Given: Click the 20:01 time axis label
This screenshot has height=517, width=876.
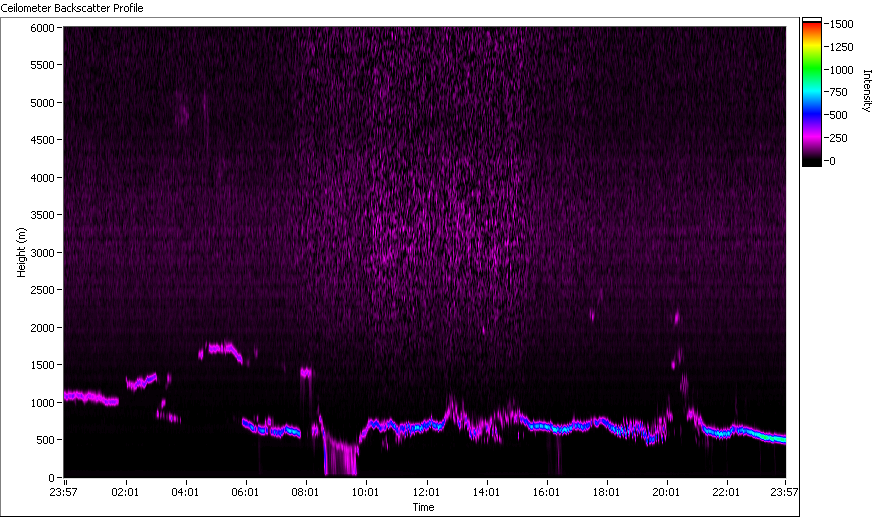Looking at the screenshot, I should tap(666, 492).
